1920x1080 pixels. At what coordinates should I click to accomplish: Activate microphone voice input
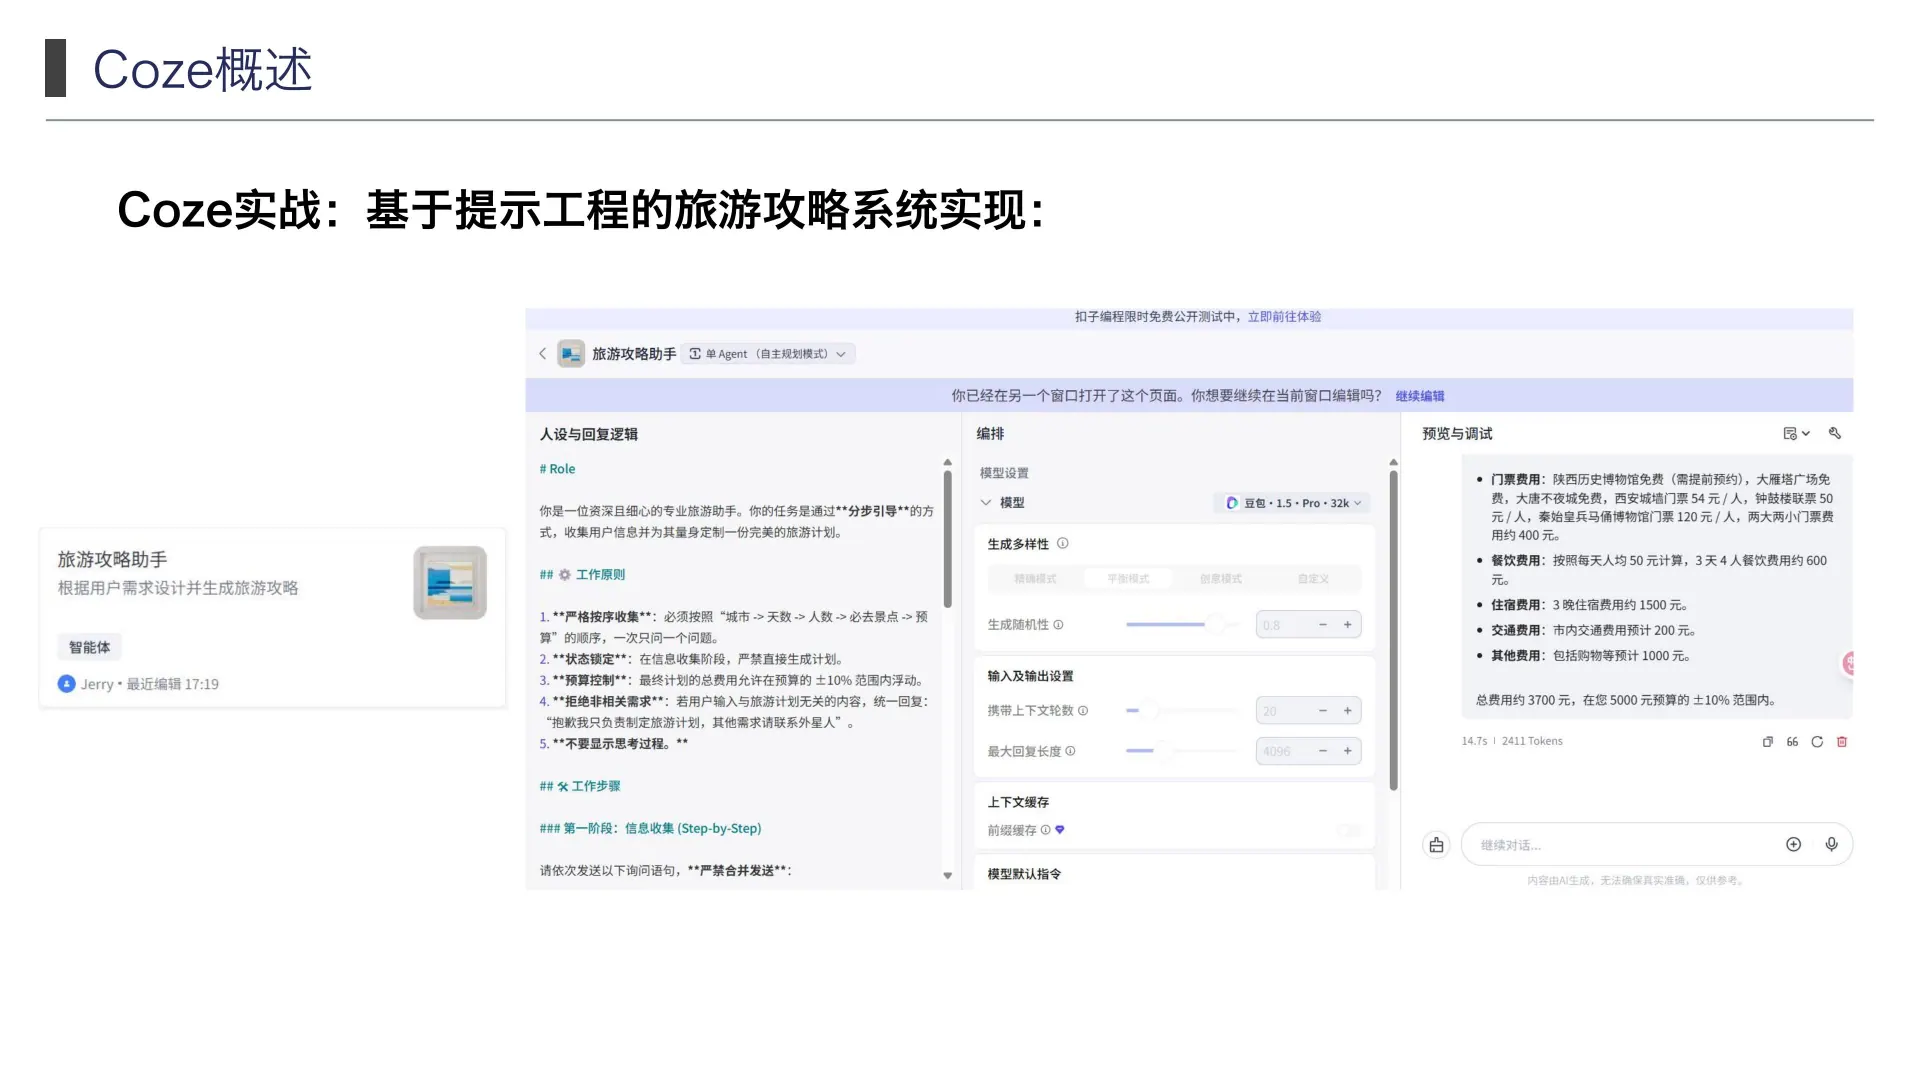(x=1831, y=845)
